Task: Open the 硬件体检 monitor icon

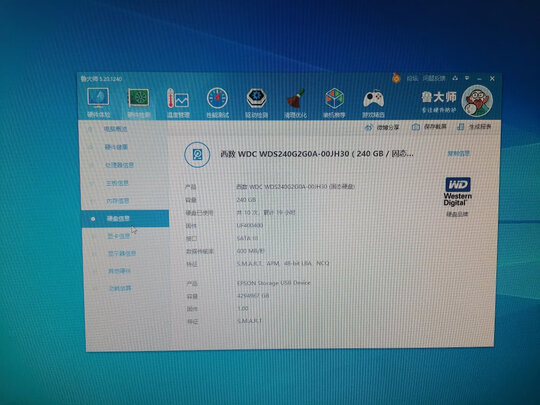Action: tap(98, 97)
